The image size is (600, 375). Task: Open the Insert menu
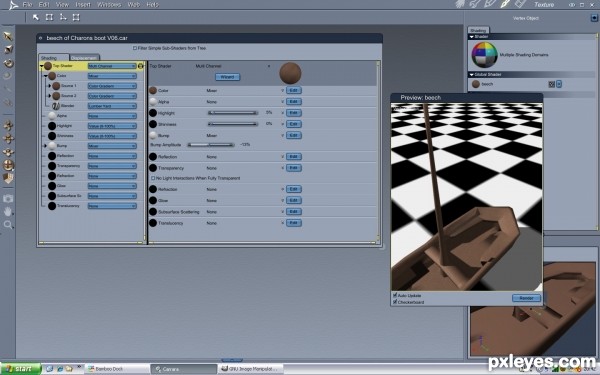coord(83,5)
